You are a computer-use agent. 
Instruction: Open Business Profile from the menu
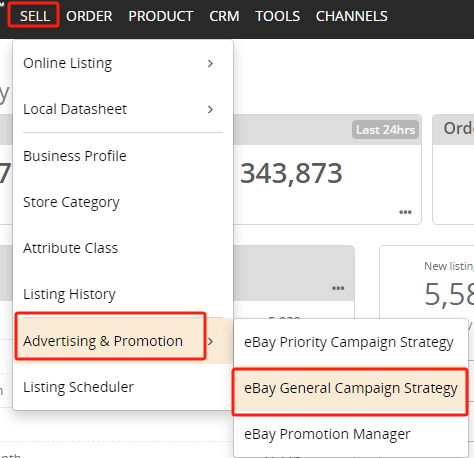point(123,156)
